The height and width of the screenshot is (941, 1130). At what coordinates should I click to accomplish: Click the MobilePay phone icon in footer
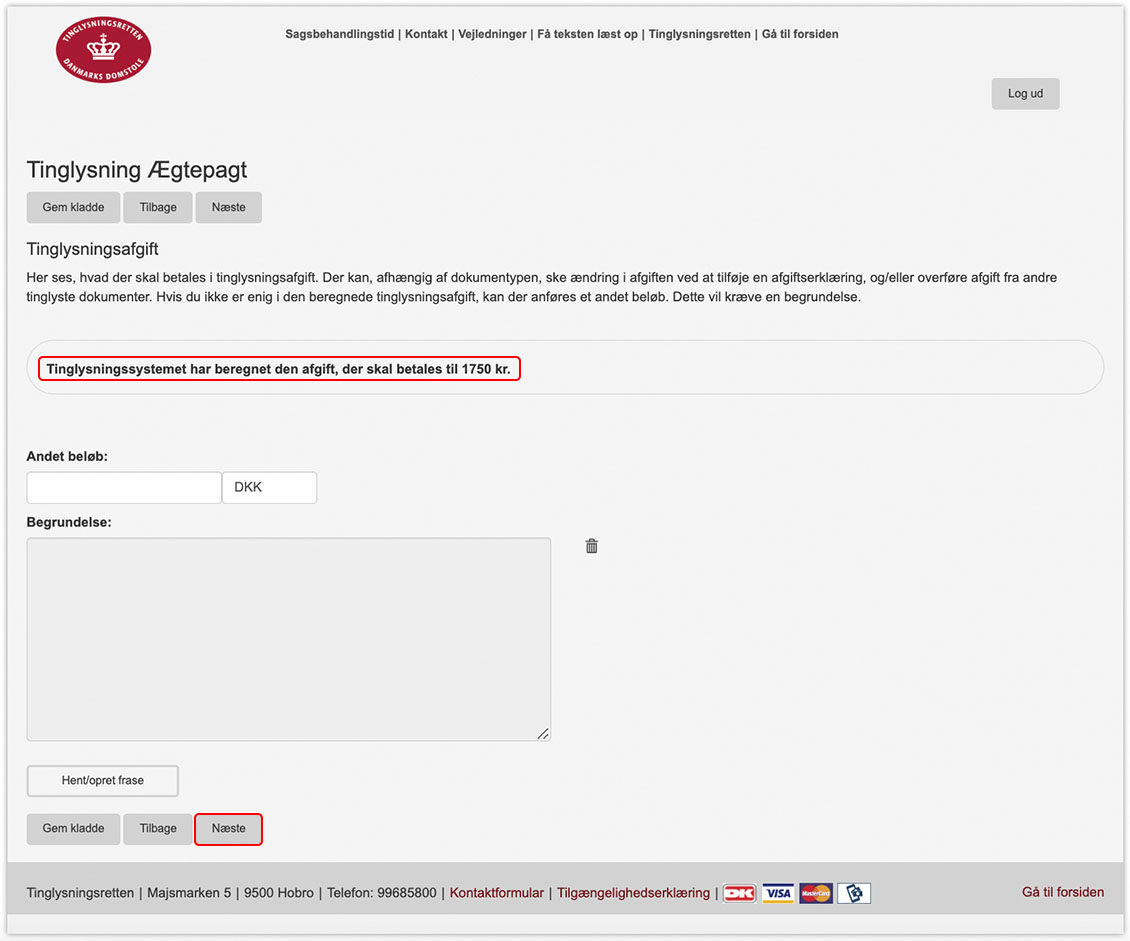pos(854,893)
